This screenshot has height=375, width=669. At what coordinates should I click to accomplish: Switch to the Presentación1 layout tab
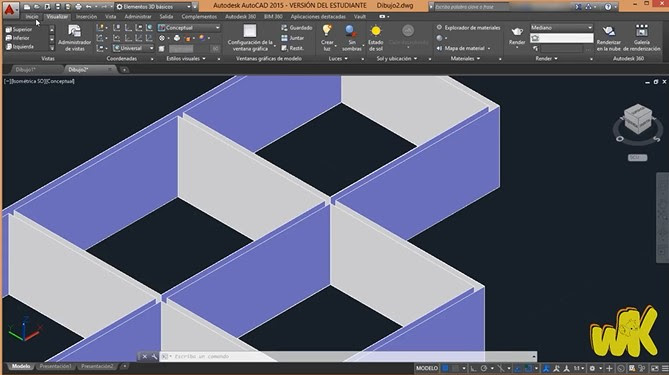click(x=55, y=366)
